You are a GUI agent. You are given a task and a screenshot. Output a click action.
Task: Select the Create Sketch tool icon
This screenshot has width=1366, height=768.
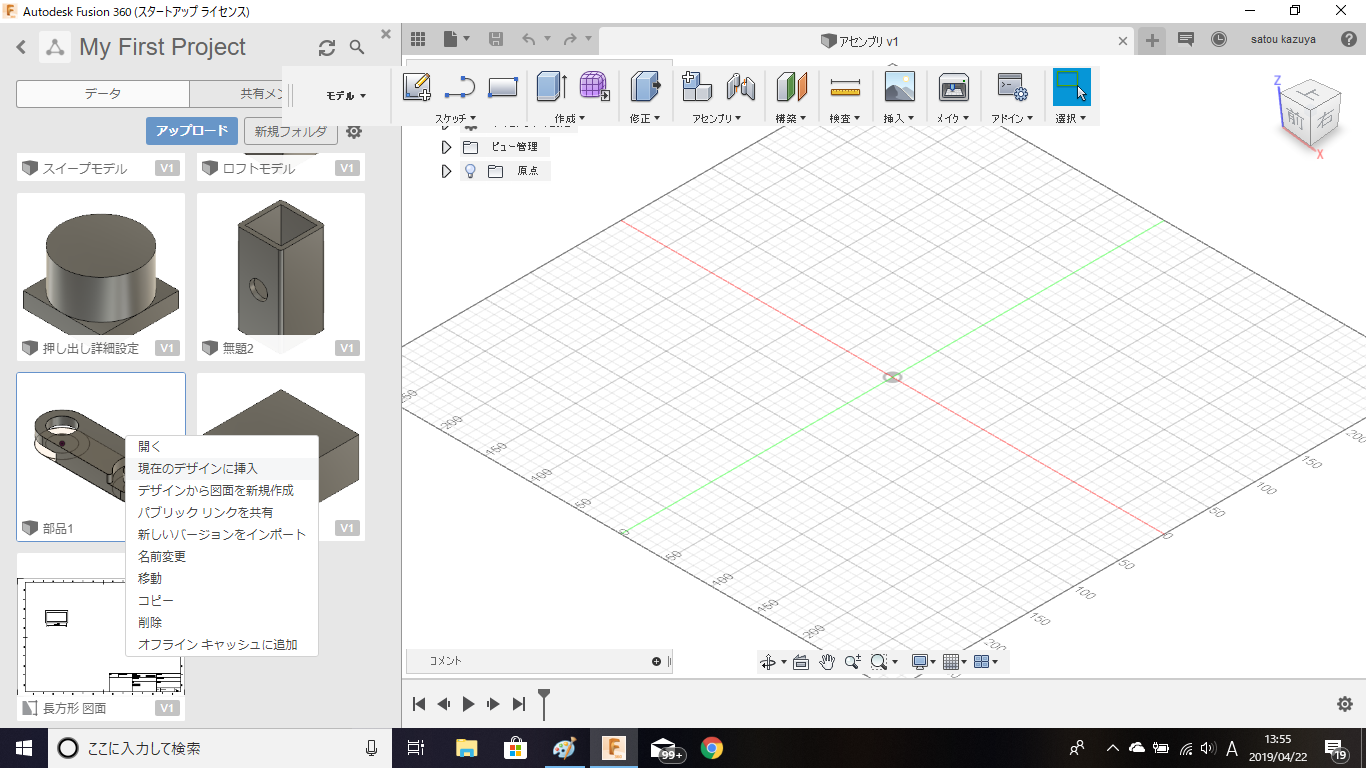pos(417,87)
